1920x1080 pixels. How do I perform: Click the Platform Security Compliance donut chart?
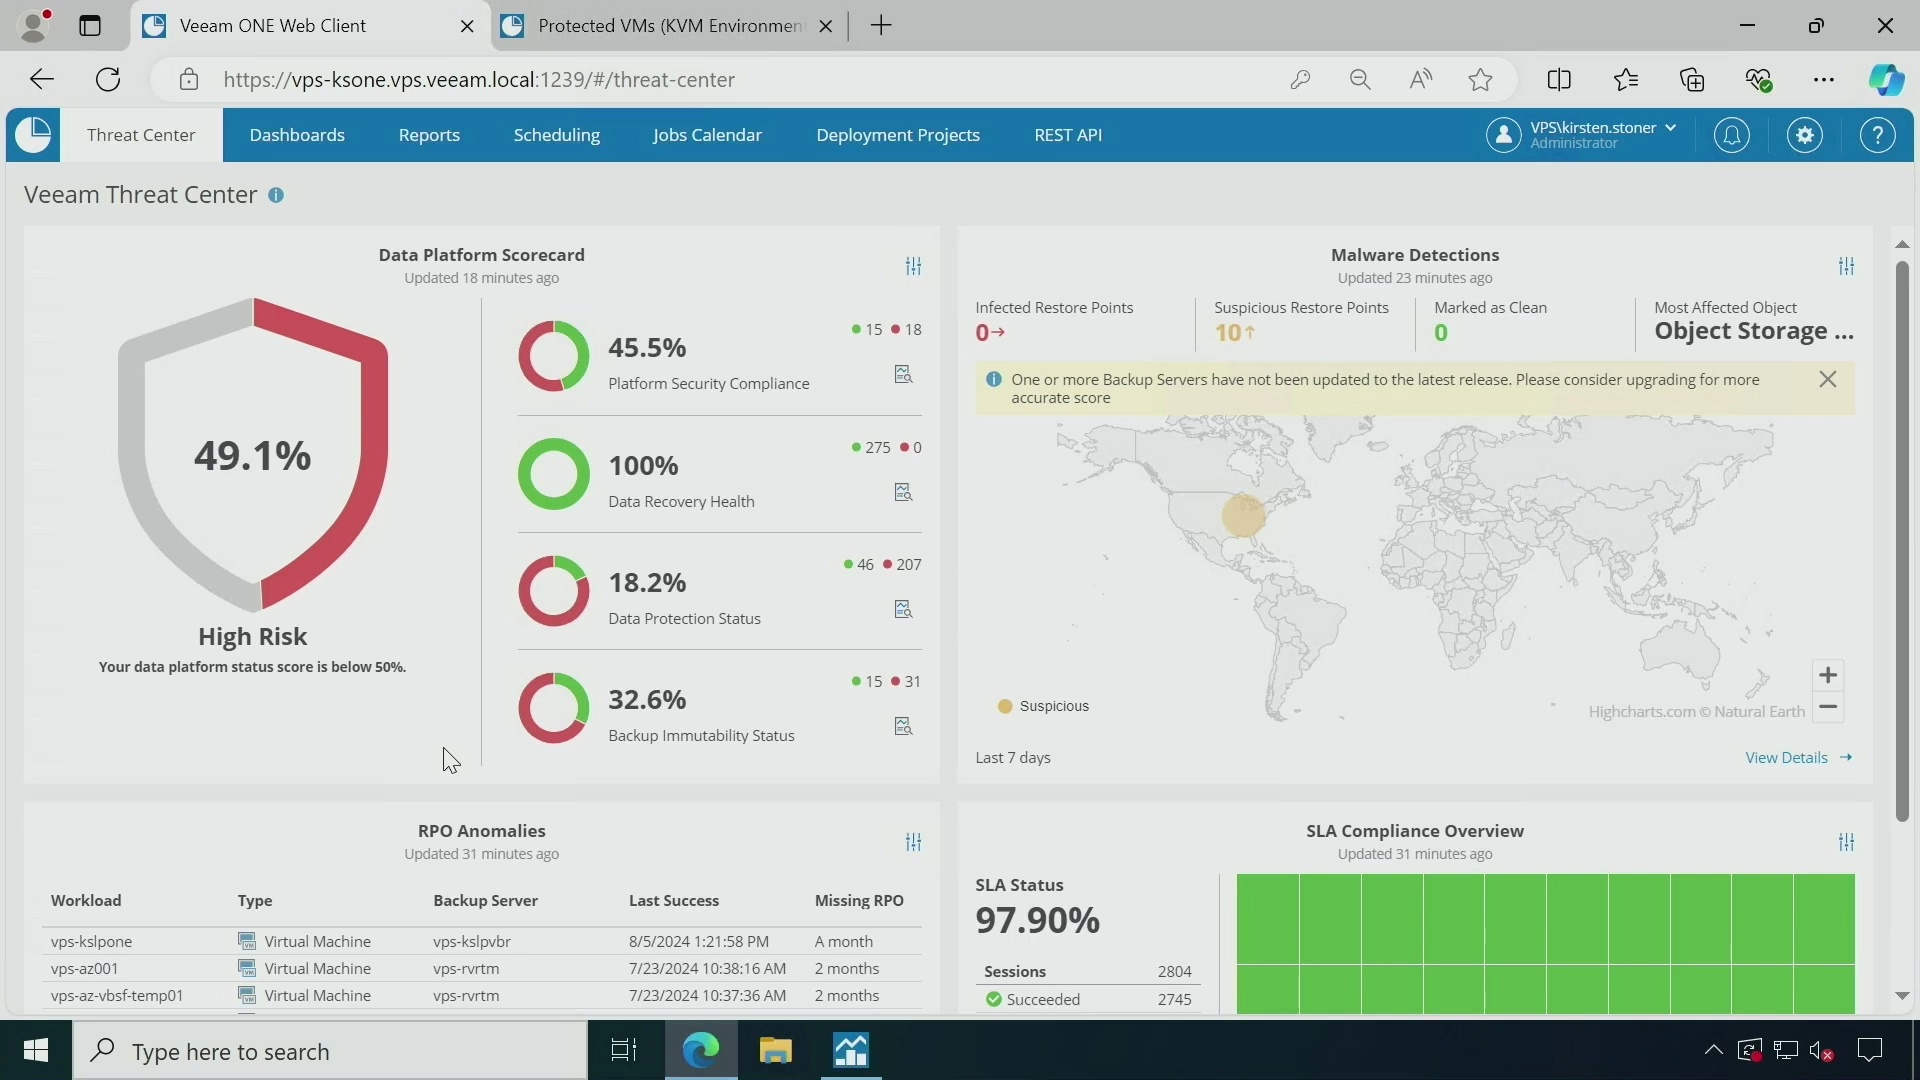pyautogui.click(x=554, y=356)
